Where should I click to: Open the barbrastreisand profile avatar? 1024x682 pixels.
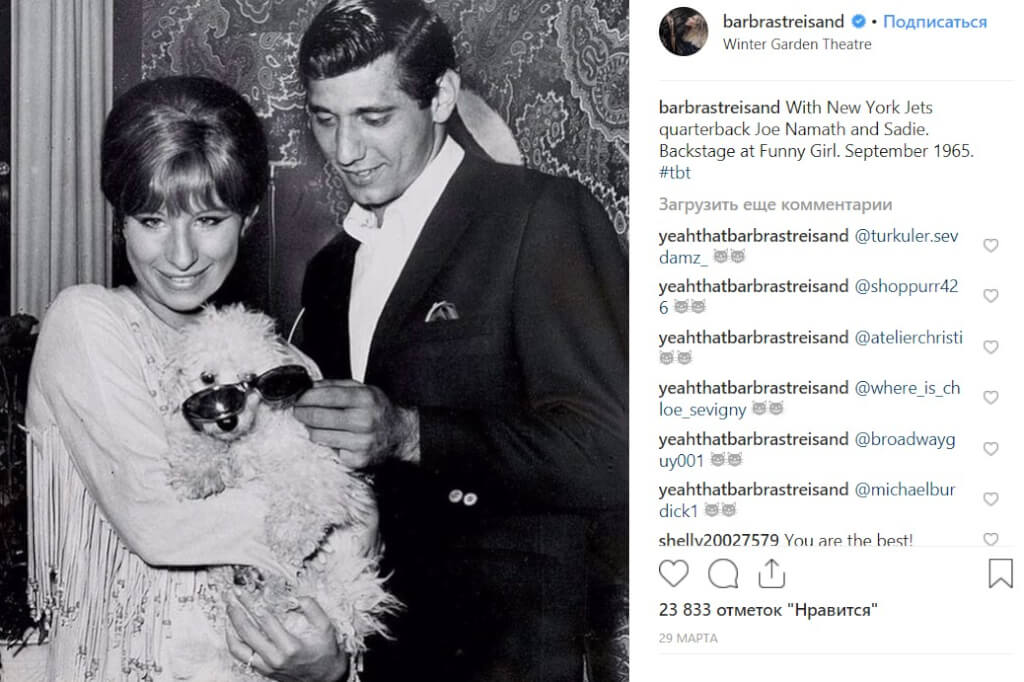[x=684, y=31]
